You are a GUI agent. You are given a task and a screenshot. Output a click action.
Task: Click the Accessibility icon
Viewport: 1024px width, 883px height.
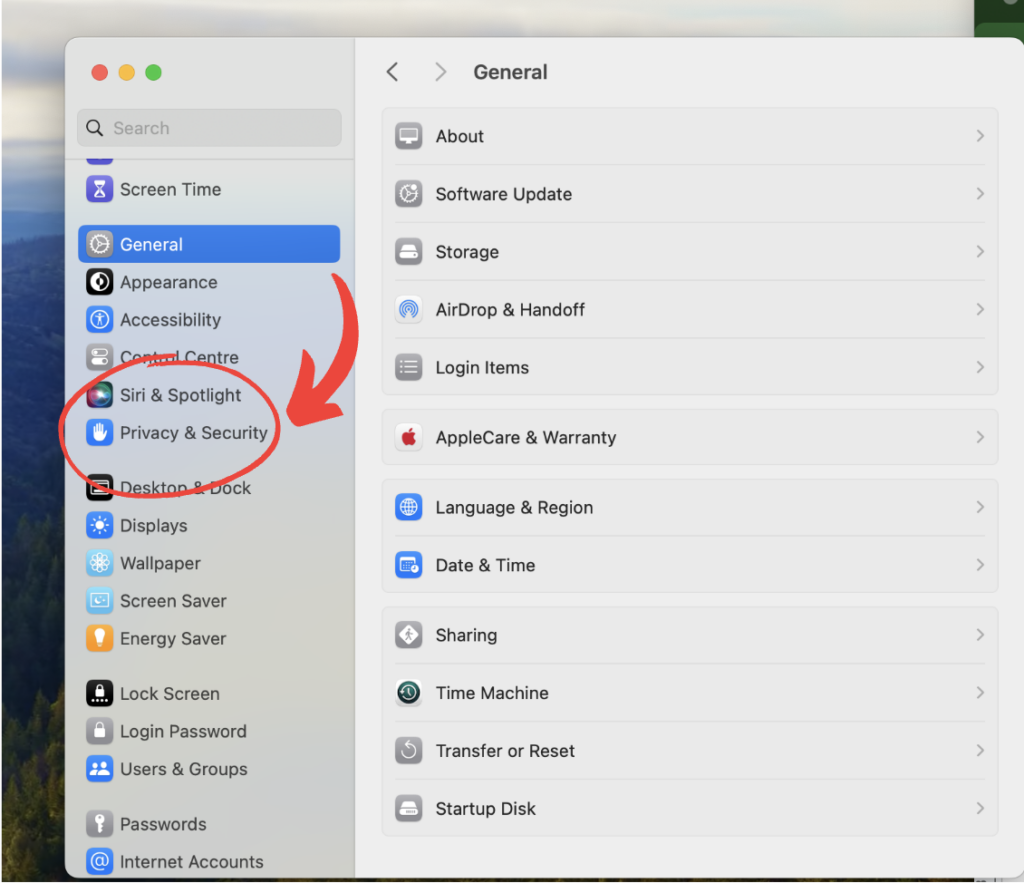click(98, 319)
